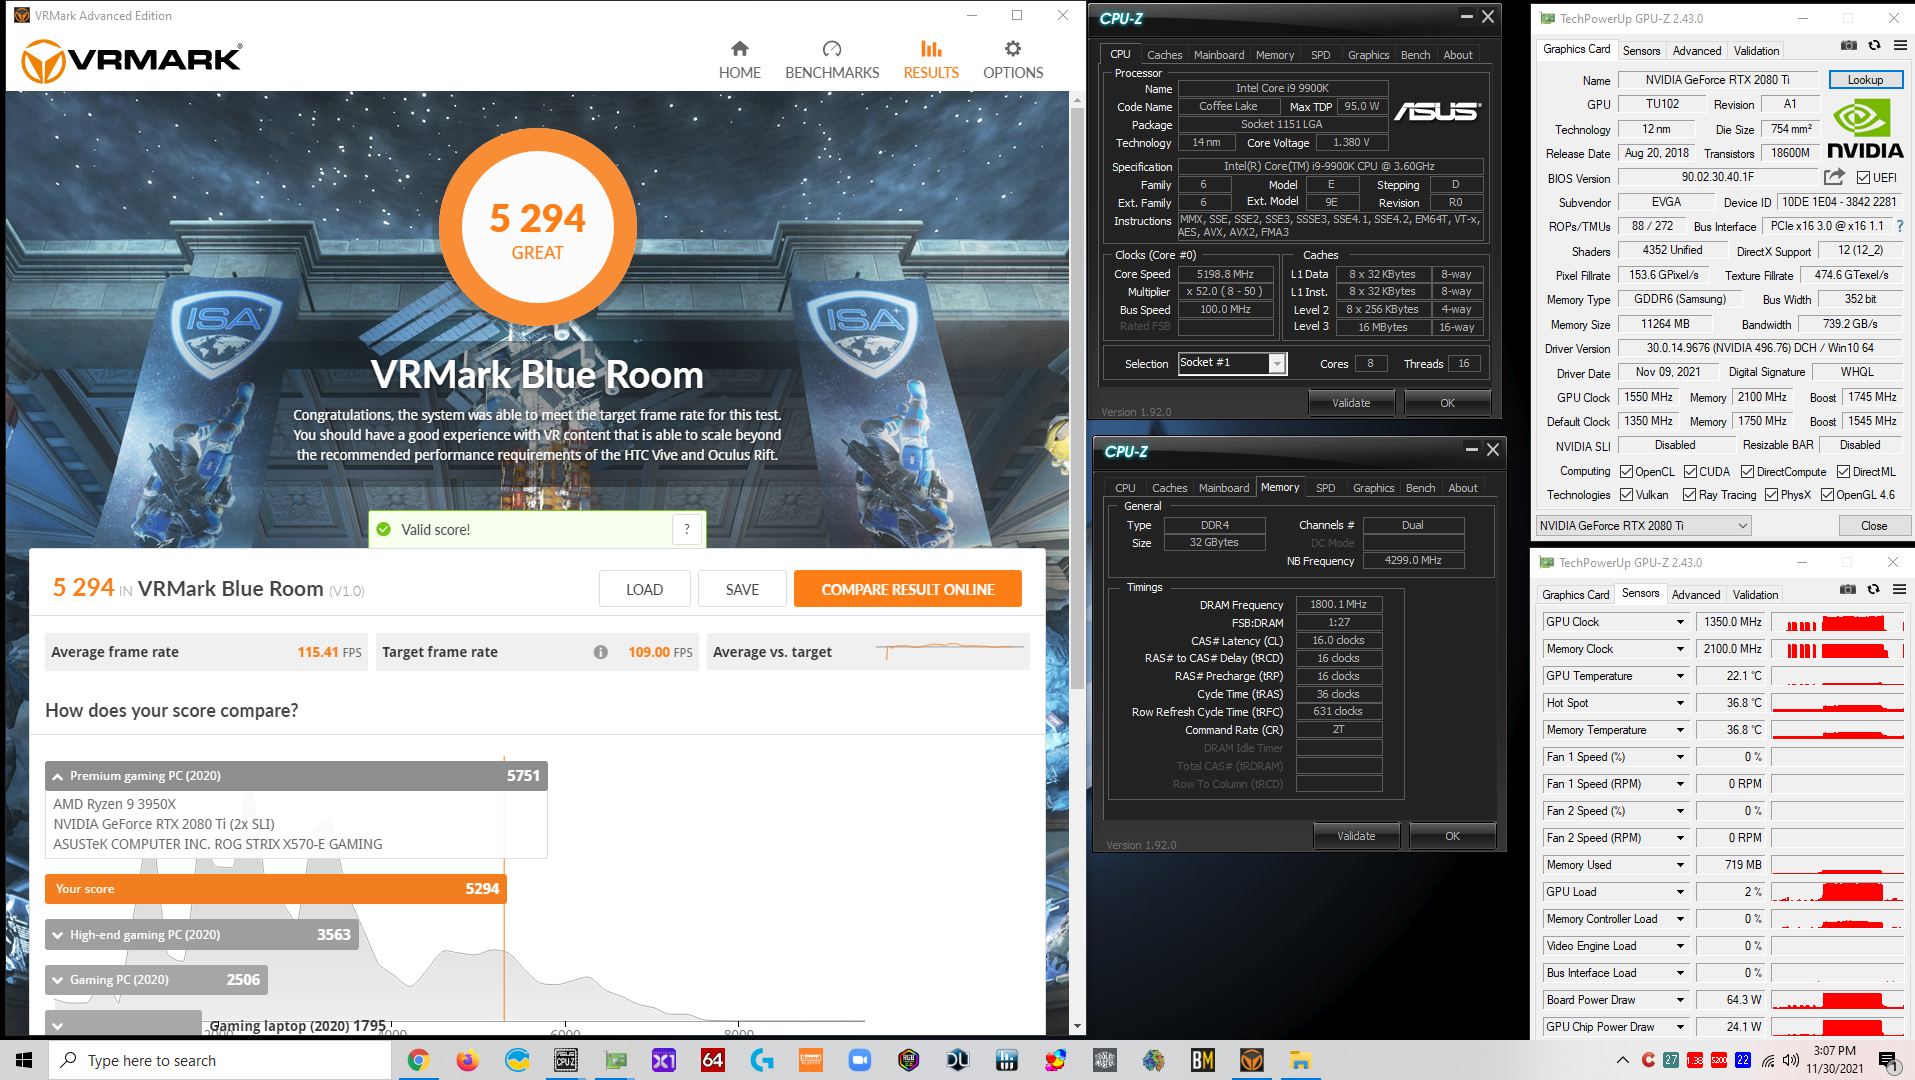Open EVGA Precision X1 from the taskbar
The width and height of the screenshot is (1915, 1080).
tap(664, 1060)
